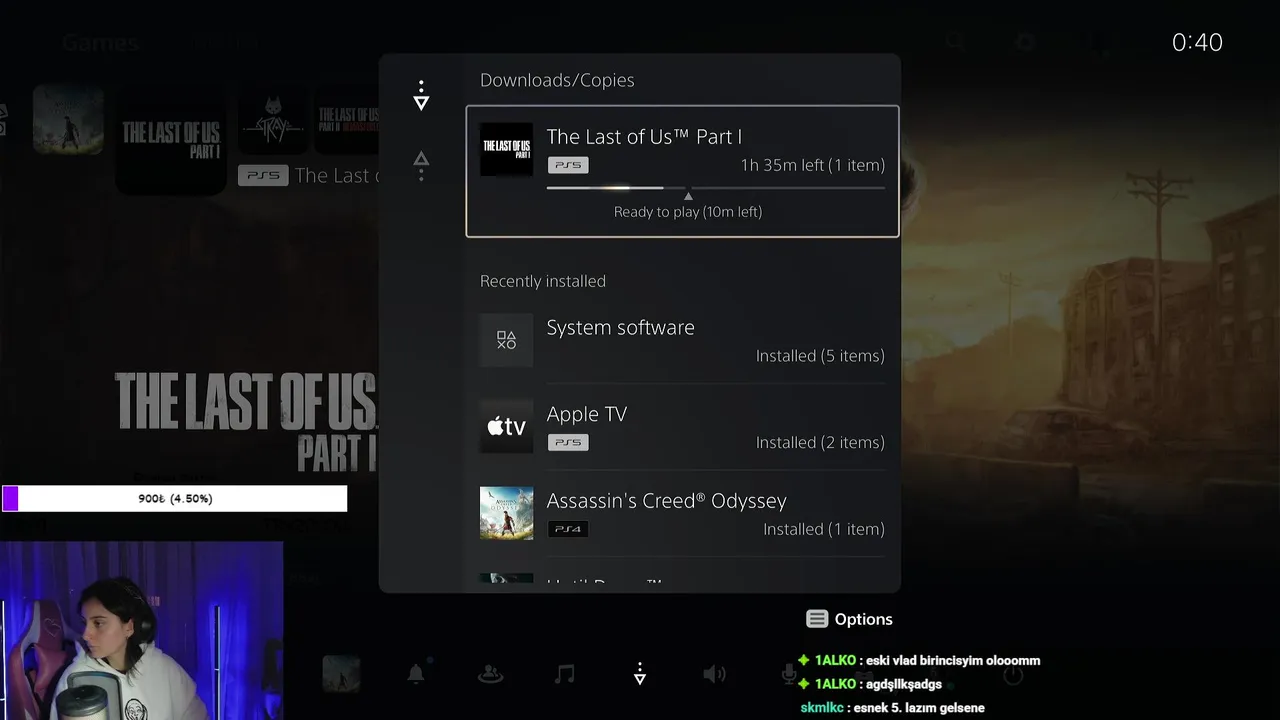Select Assassin's Creed Odyssey entry

coord(682,514)
